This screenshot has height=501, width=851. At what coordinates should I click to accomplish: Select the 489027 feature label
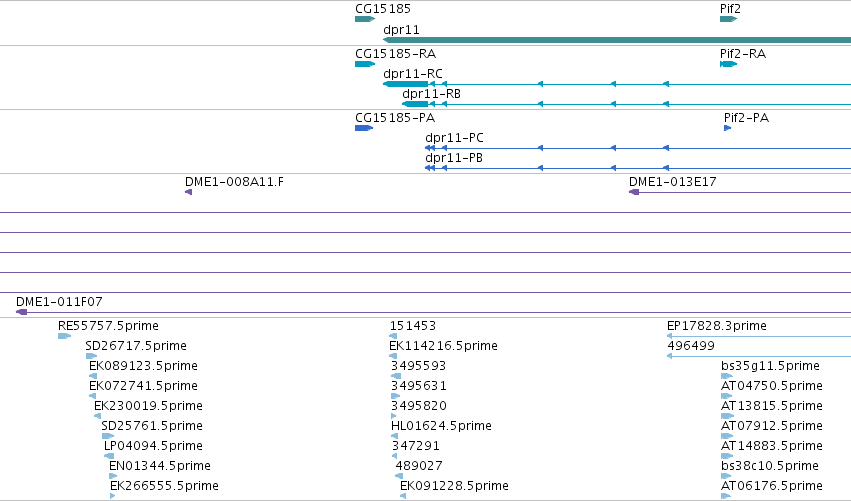point(419,466)
